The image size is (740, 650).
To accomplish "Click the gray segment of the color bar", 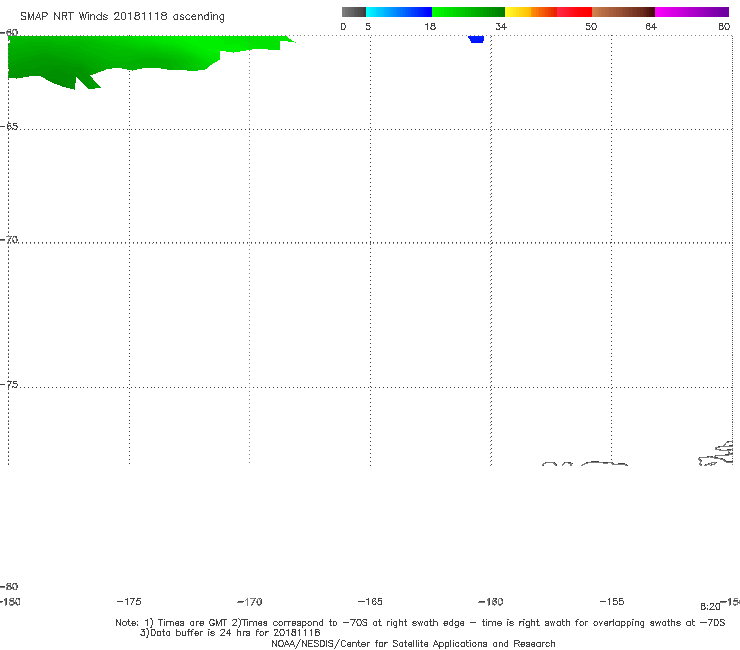I will pyautogui.click(x=353, y=12).
